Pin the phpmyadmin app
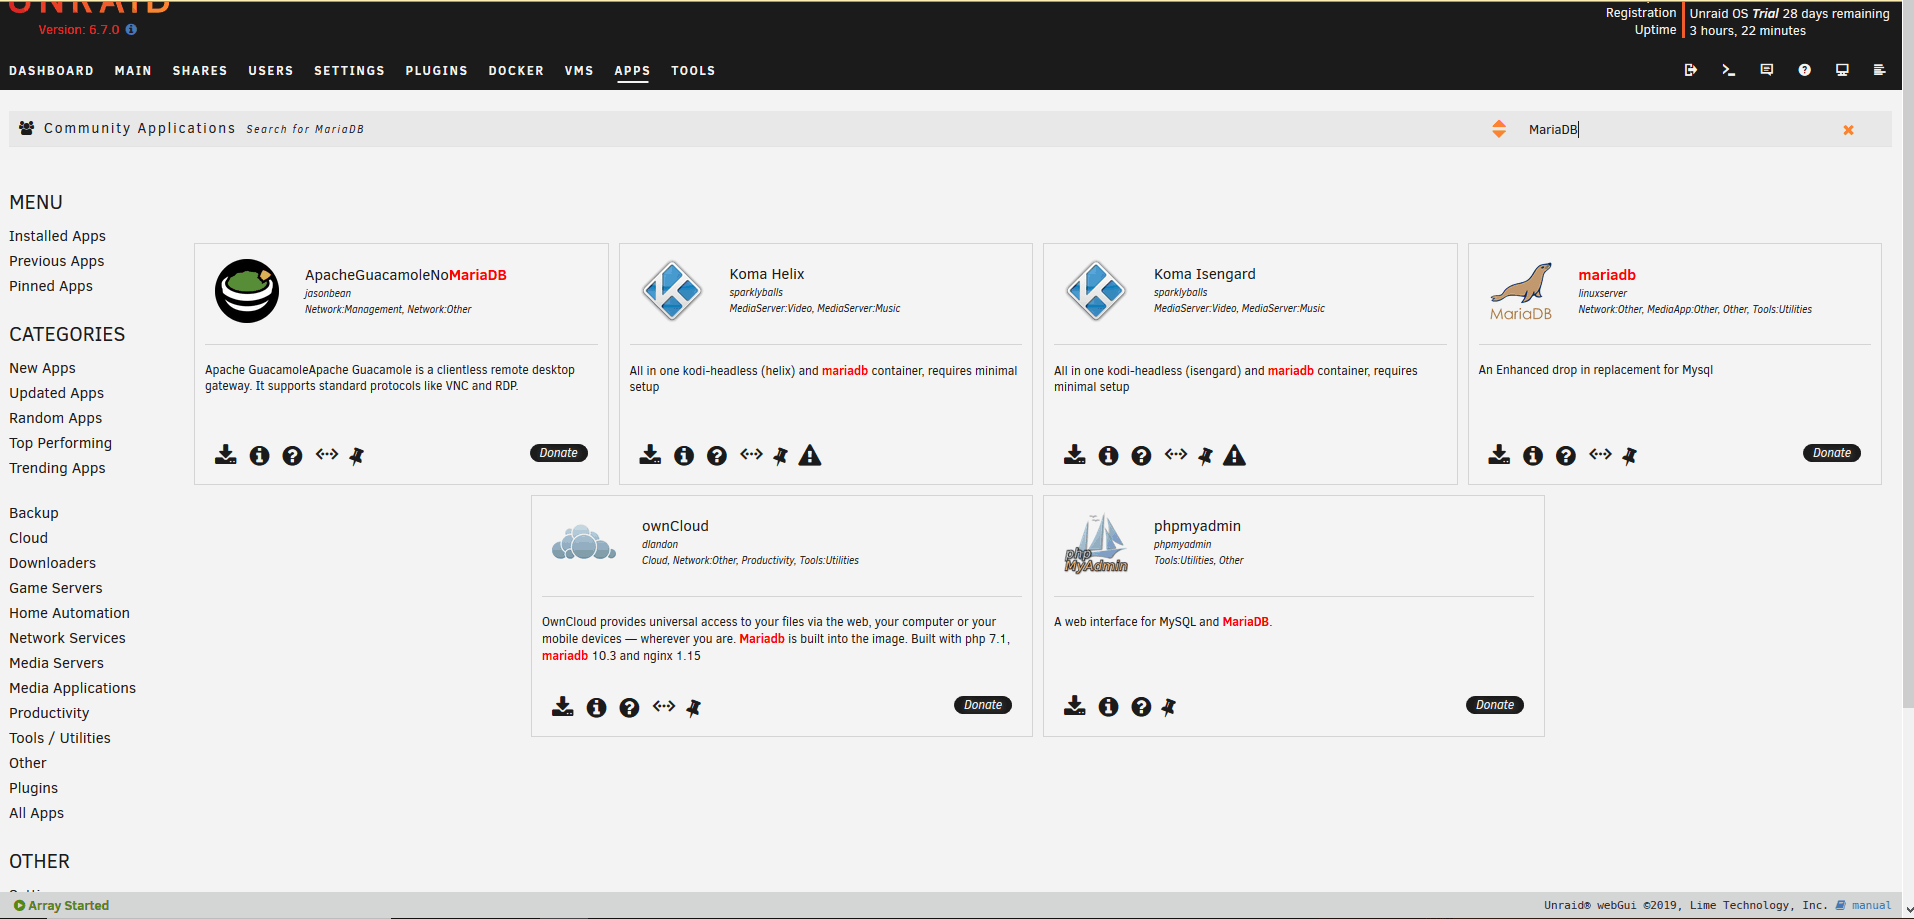This screenshot has width=1914, height=919. [x=1169, y=708]
